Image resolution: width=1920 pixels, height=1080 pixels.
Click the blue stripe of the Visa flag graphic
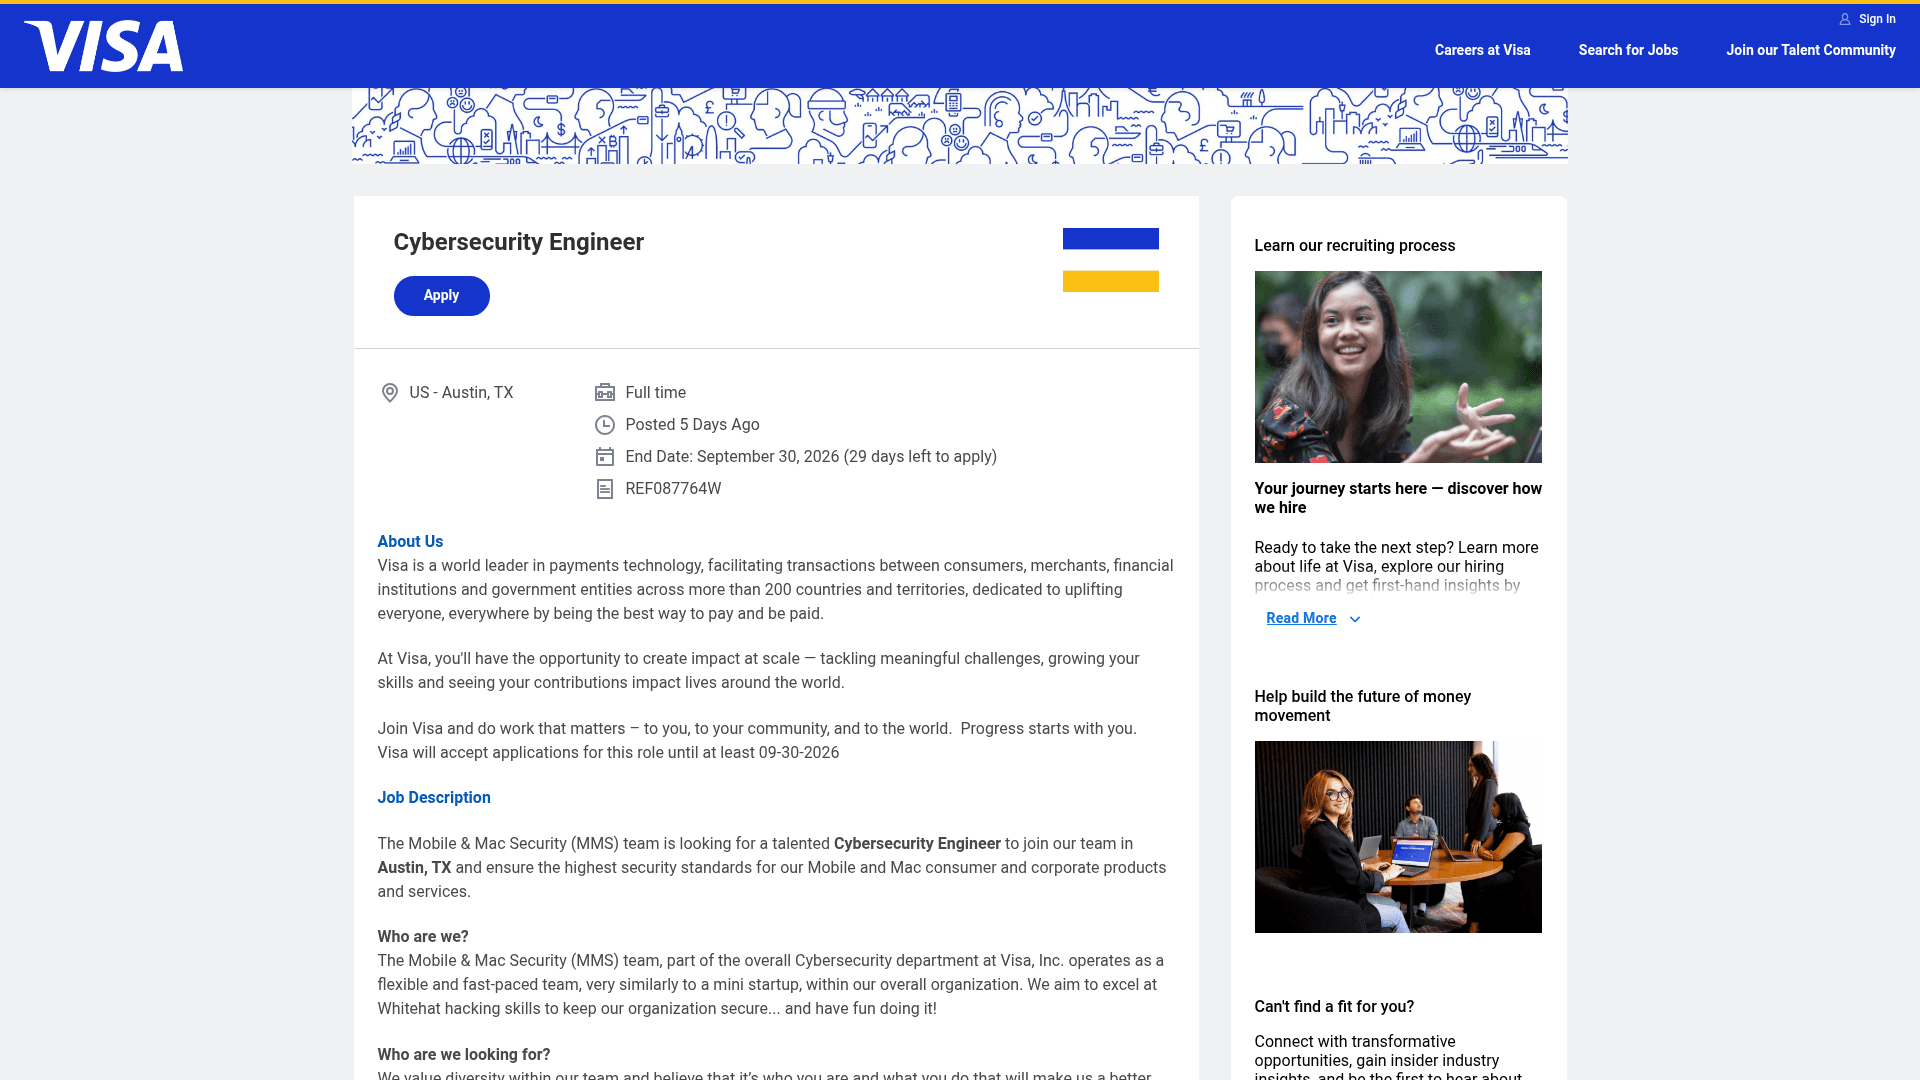[1111, 239]
